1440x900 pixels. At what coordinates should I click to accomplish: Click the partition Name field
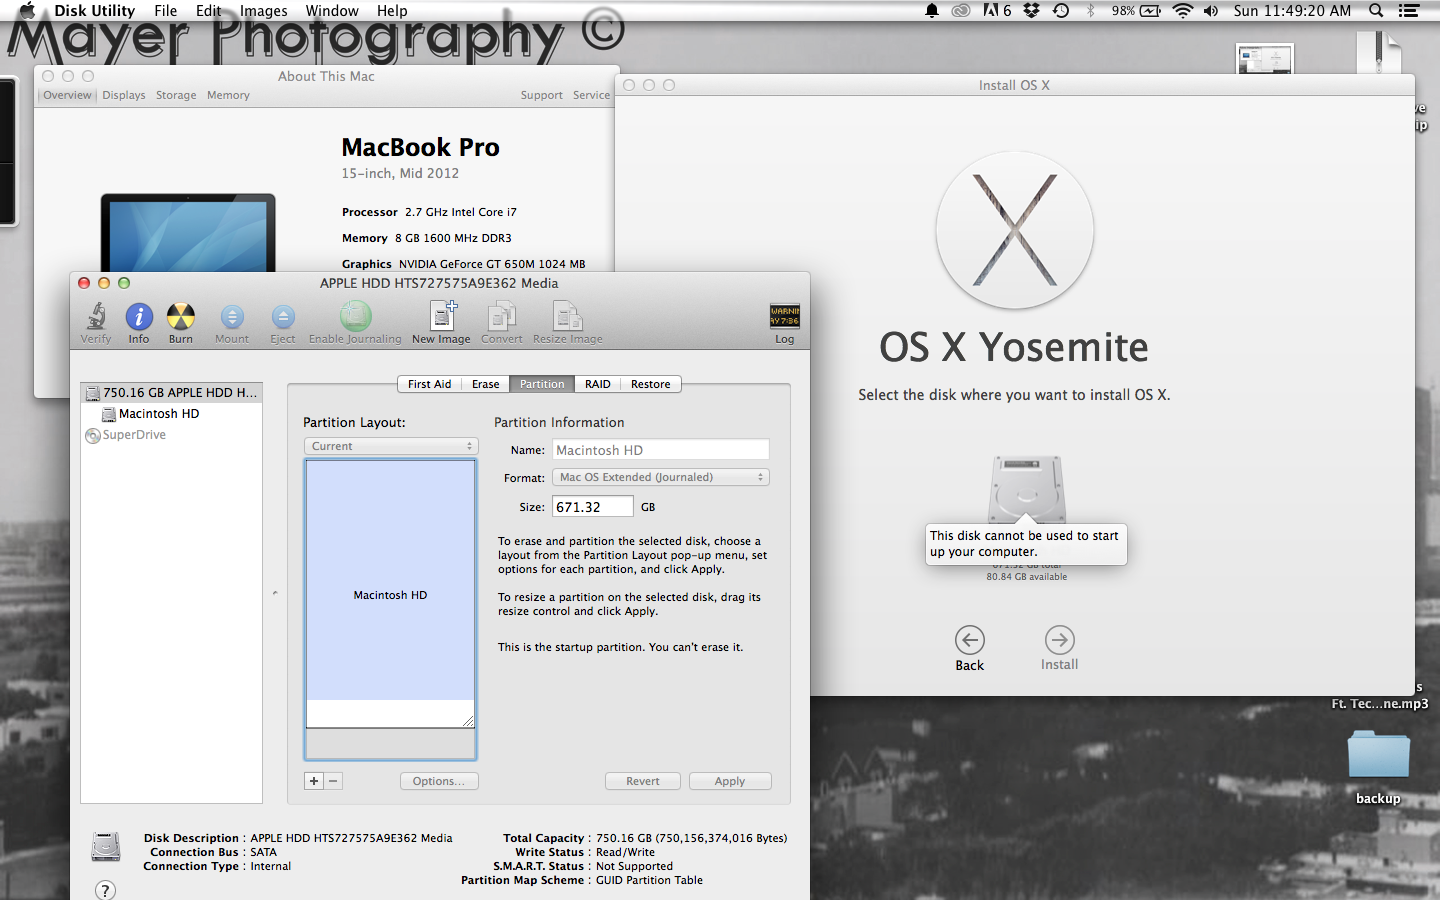[x=661, y=450]
